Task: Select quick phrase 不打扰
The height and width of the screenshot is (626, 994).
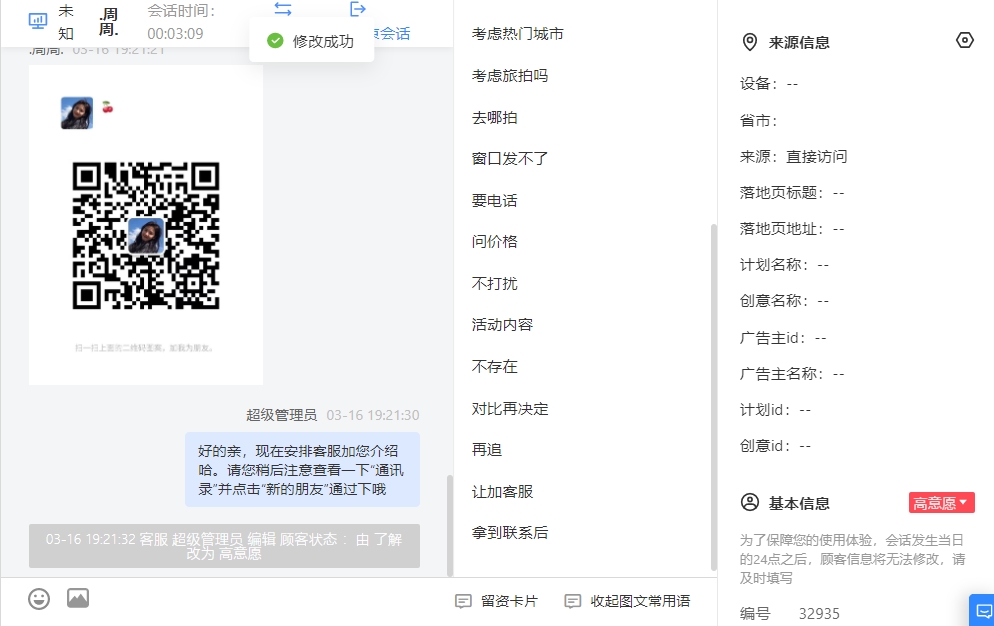Action: point(494,284)
